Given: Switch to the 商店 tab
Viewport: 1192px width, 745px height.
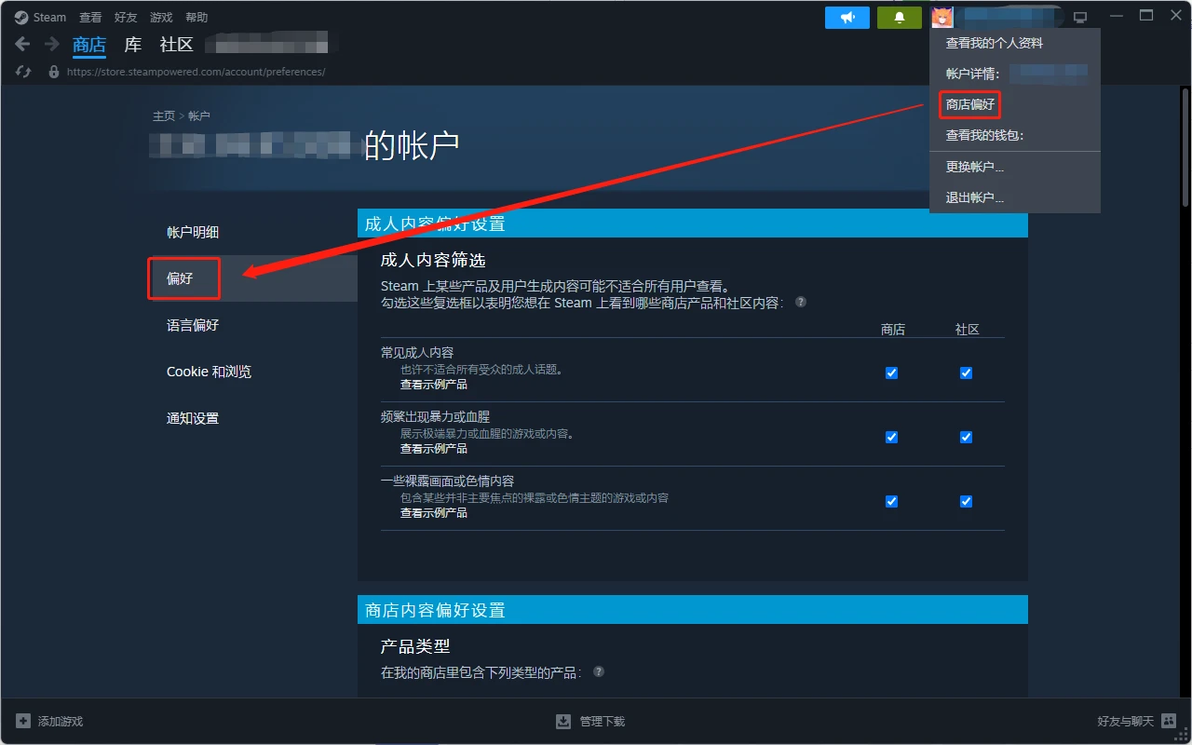Looking at the screenshot, I should (89, 45).
